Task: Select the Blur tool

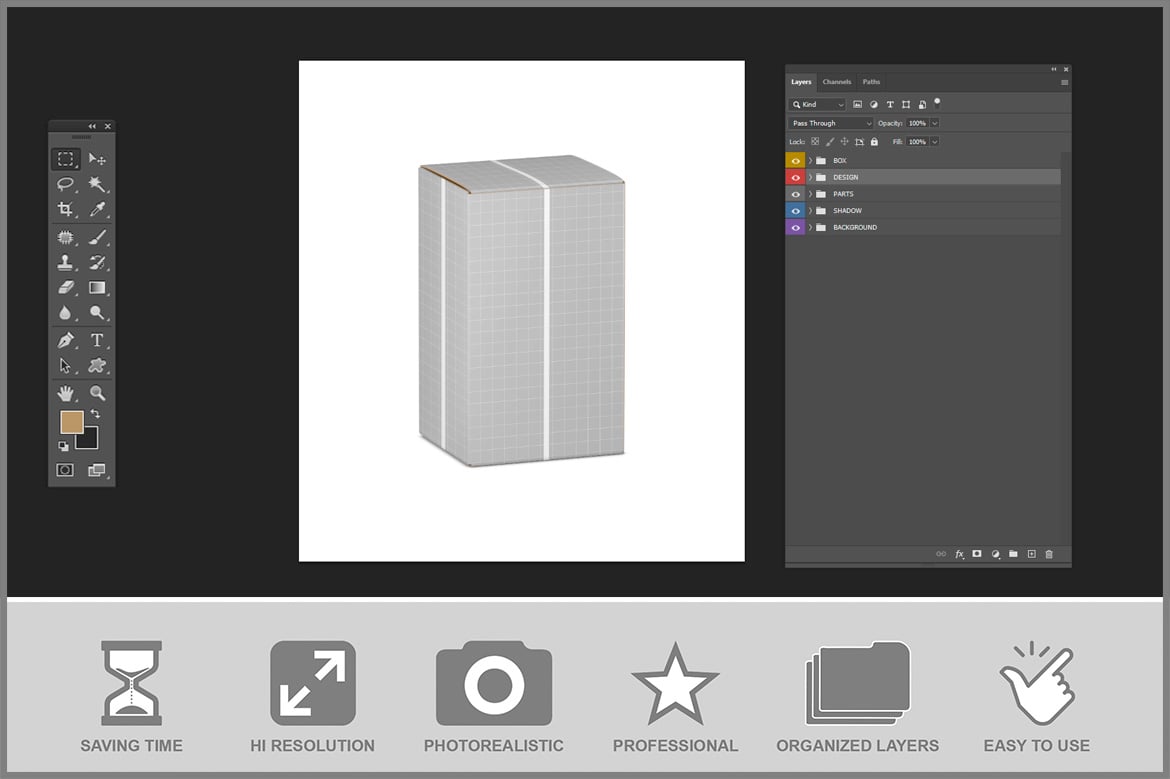Action: coord(66,313)
